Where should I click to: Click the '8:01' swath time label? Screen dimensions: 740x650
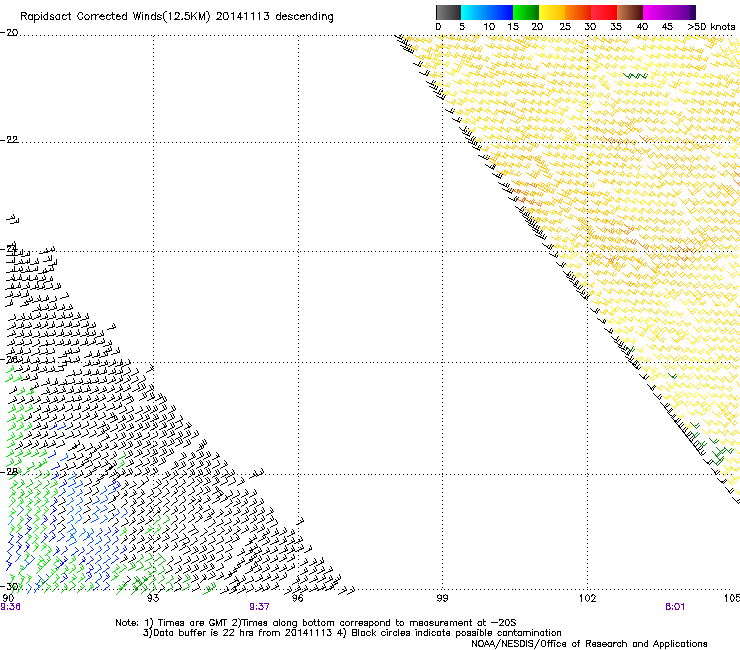click(675, 607)
